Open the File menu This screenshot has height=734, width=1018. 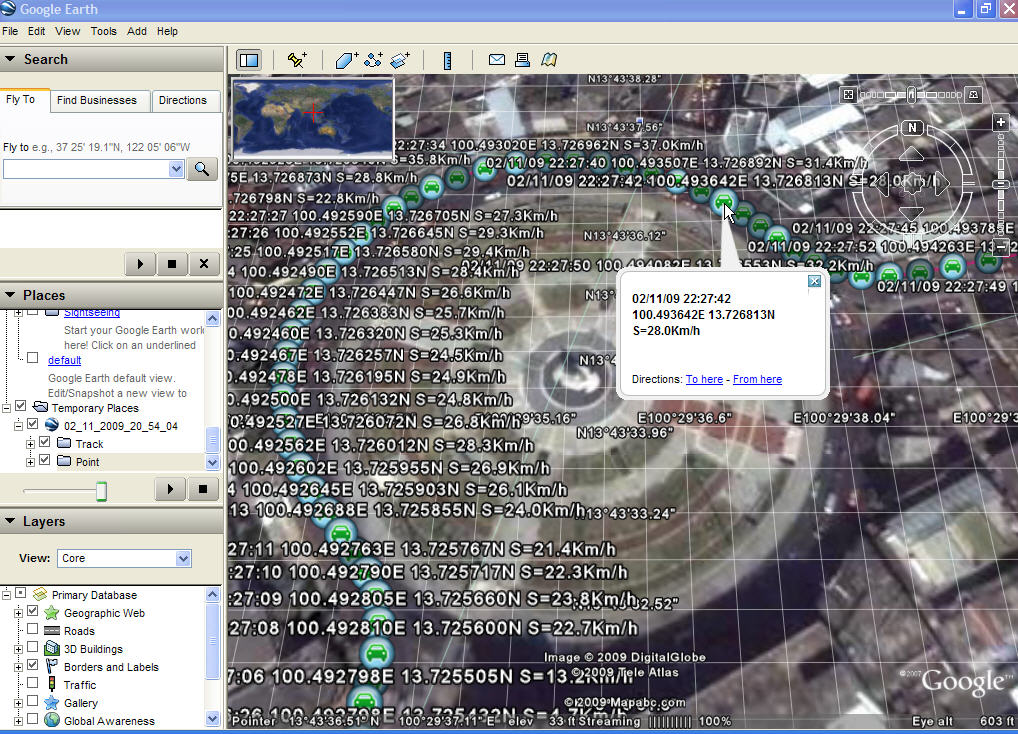pyautogui.click(x=10, y=31)
